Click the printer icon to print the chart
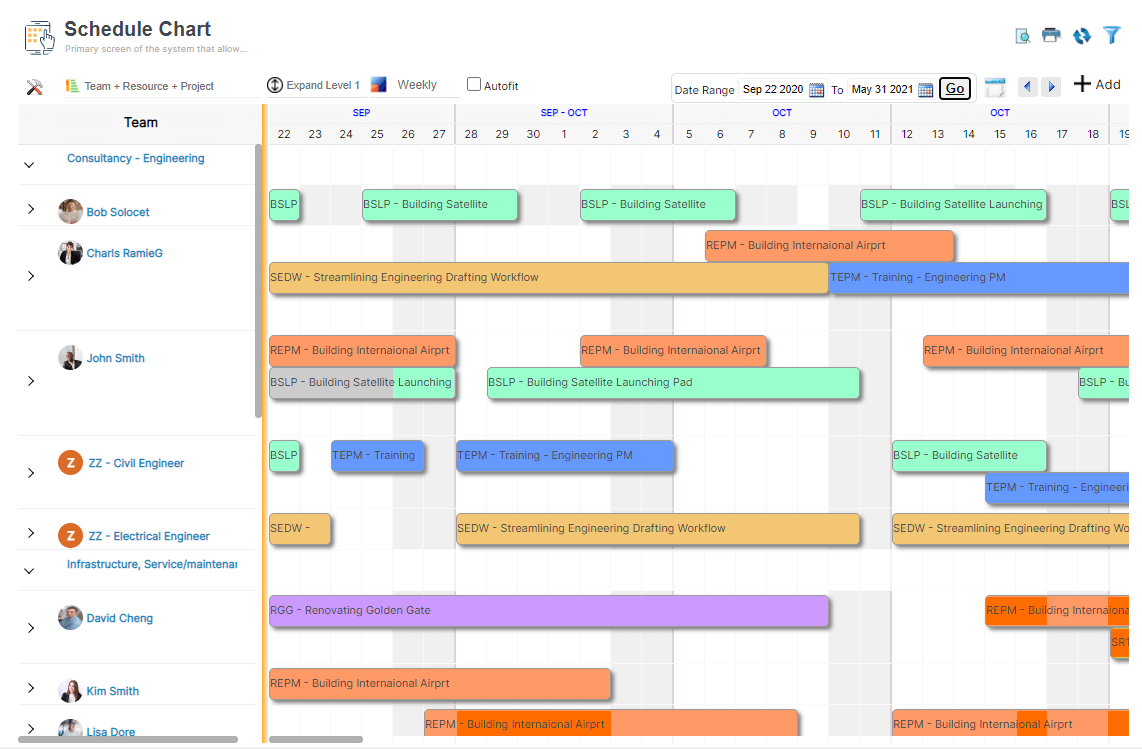Screen dimensions: 1142x749 click(x=1050, y=35)
